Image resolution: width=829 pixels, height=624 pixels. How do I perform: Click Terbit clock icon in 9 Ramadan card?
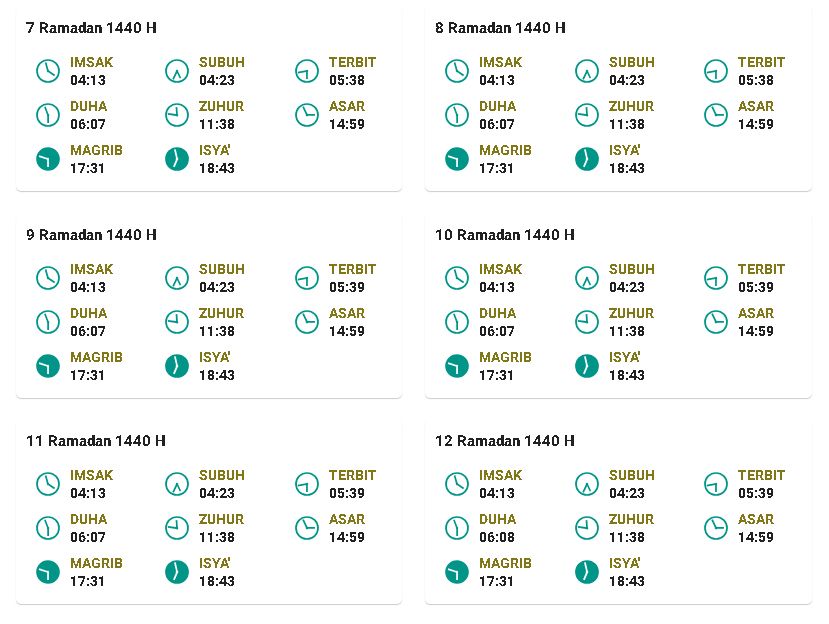coord(307,278)
